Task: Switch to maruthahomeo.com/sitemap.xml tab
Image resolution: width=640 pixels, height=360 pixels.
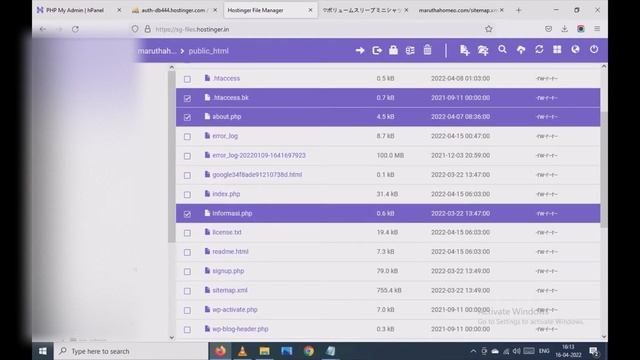Action: (x=461, y=10)
